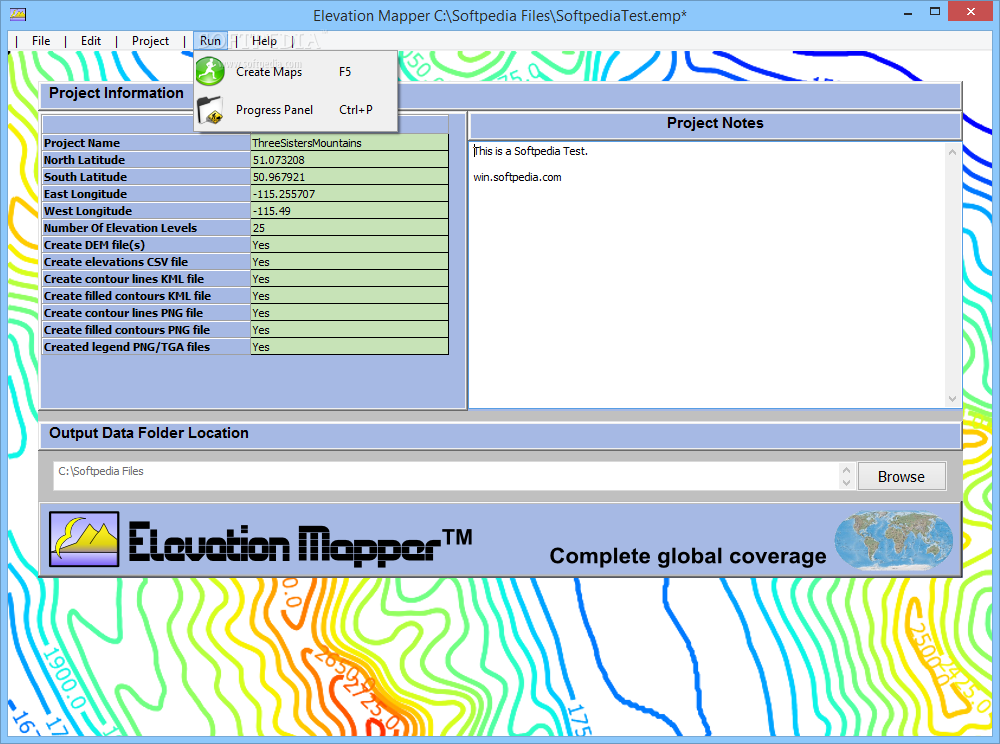Choose Create Maps from the Run menu
Image resolution: width=1000 pixels, height=744 pixels.
coord(295,71)
